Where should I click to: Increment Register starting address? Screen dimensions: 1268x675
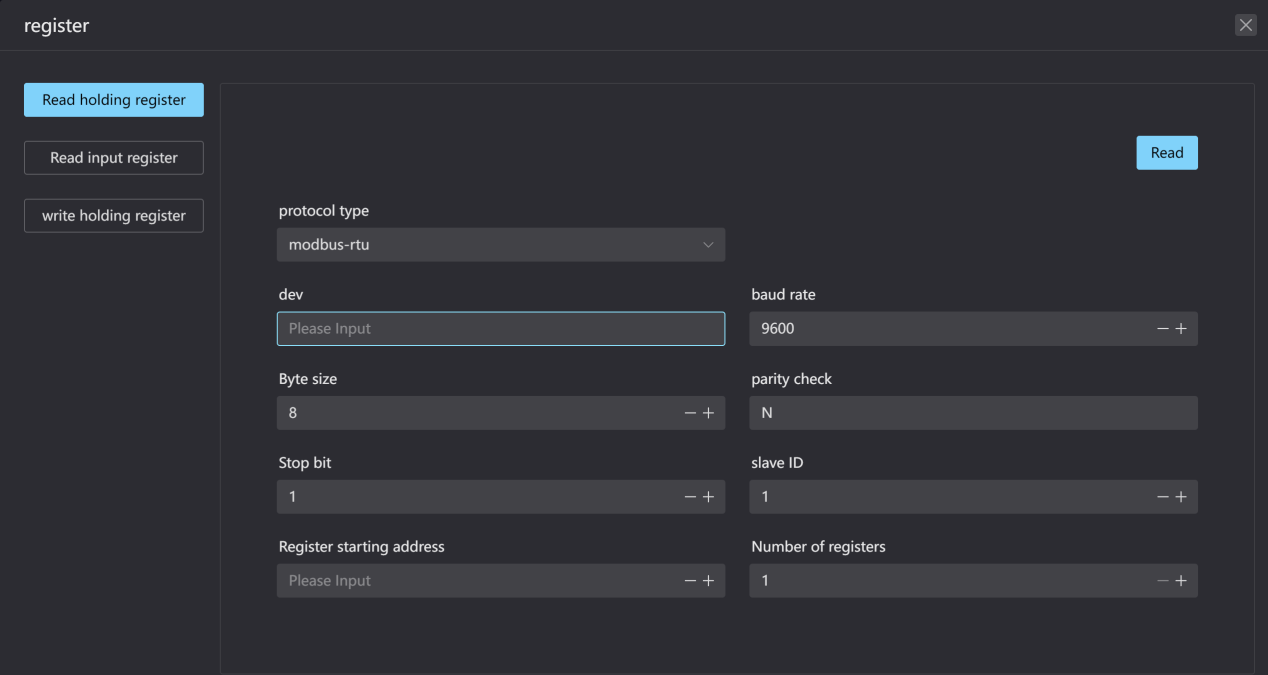coord(709,581)
